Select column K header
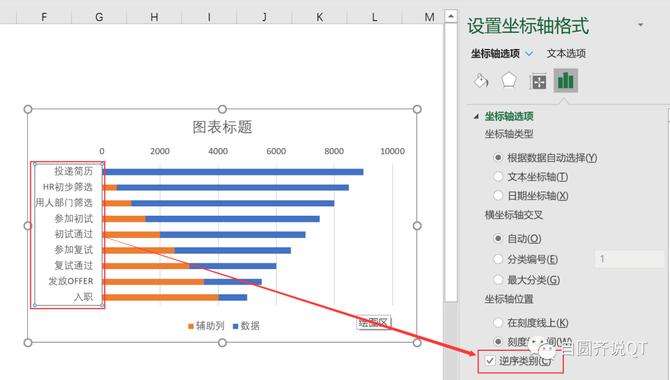 click(320, 17)
